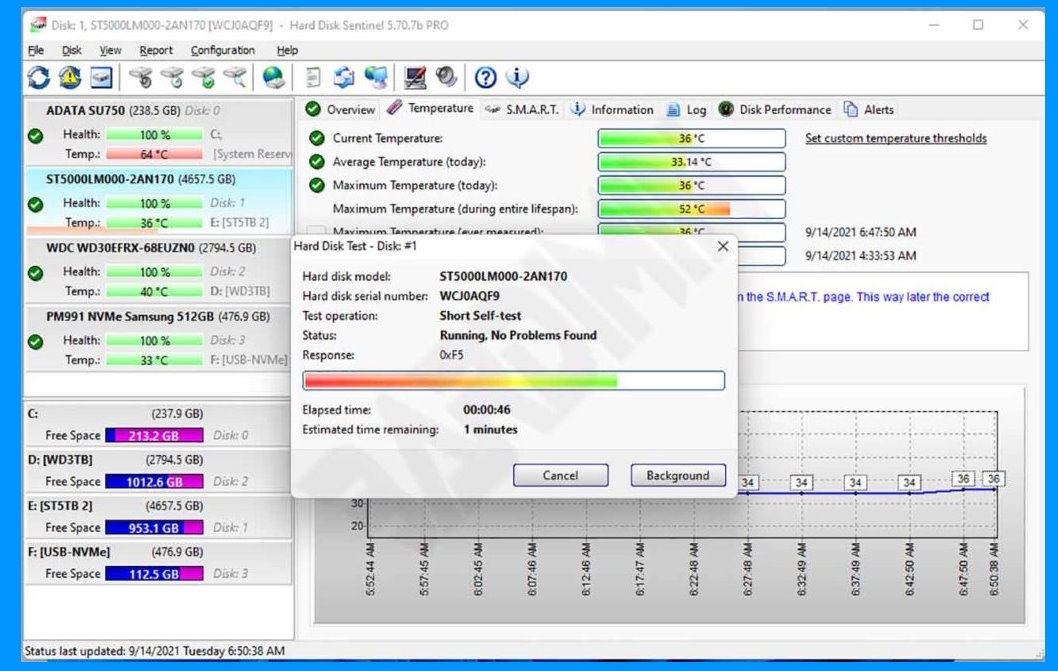The width and height of the screenshot is (1058, 671).
Task: Click the E: [ST5TB 2] free space 953.1 GB bar
Action: 155,527
